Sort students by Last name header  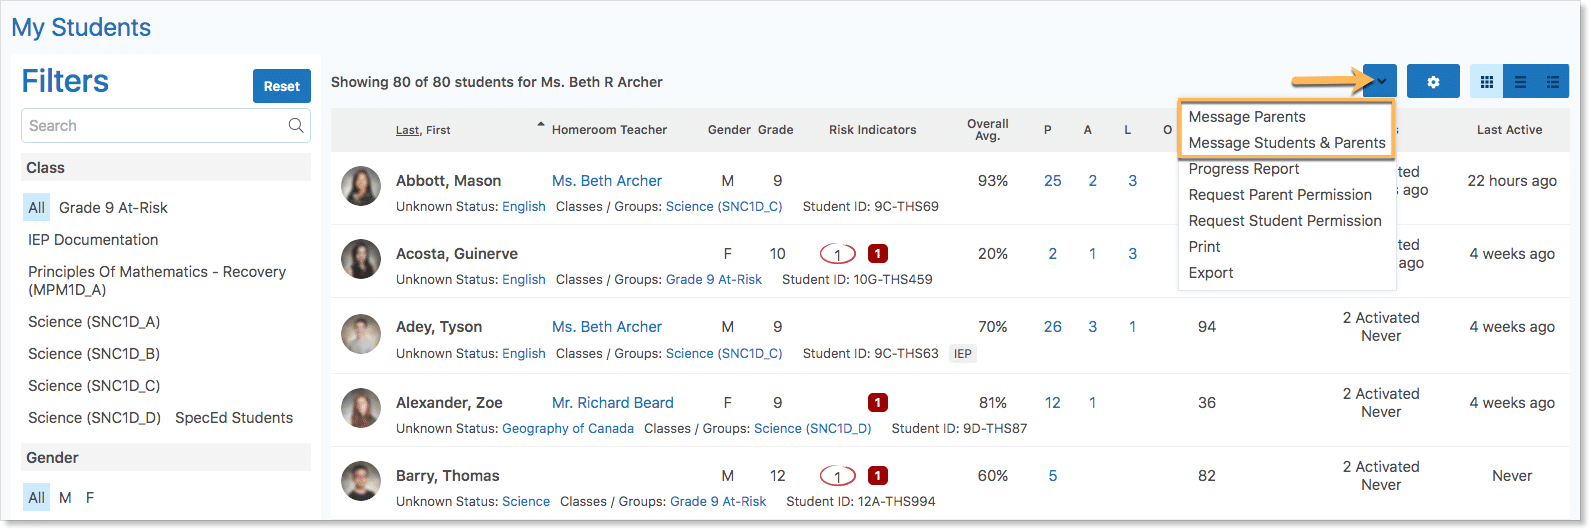[407, 130]
